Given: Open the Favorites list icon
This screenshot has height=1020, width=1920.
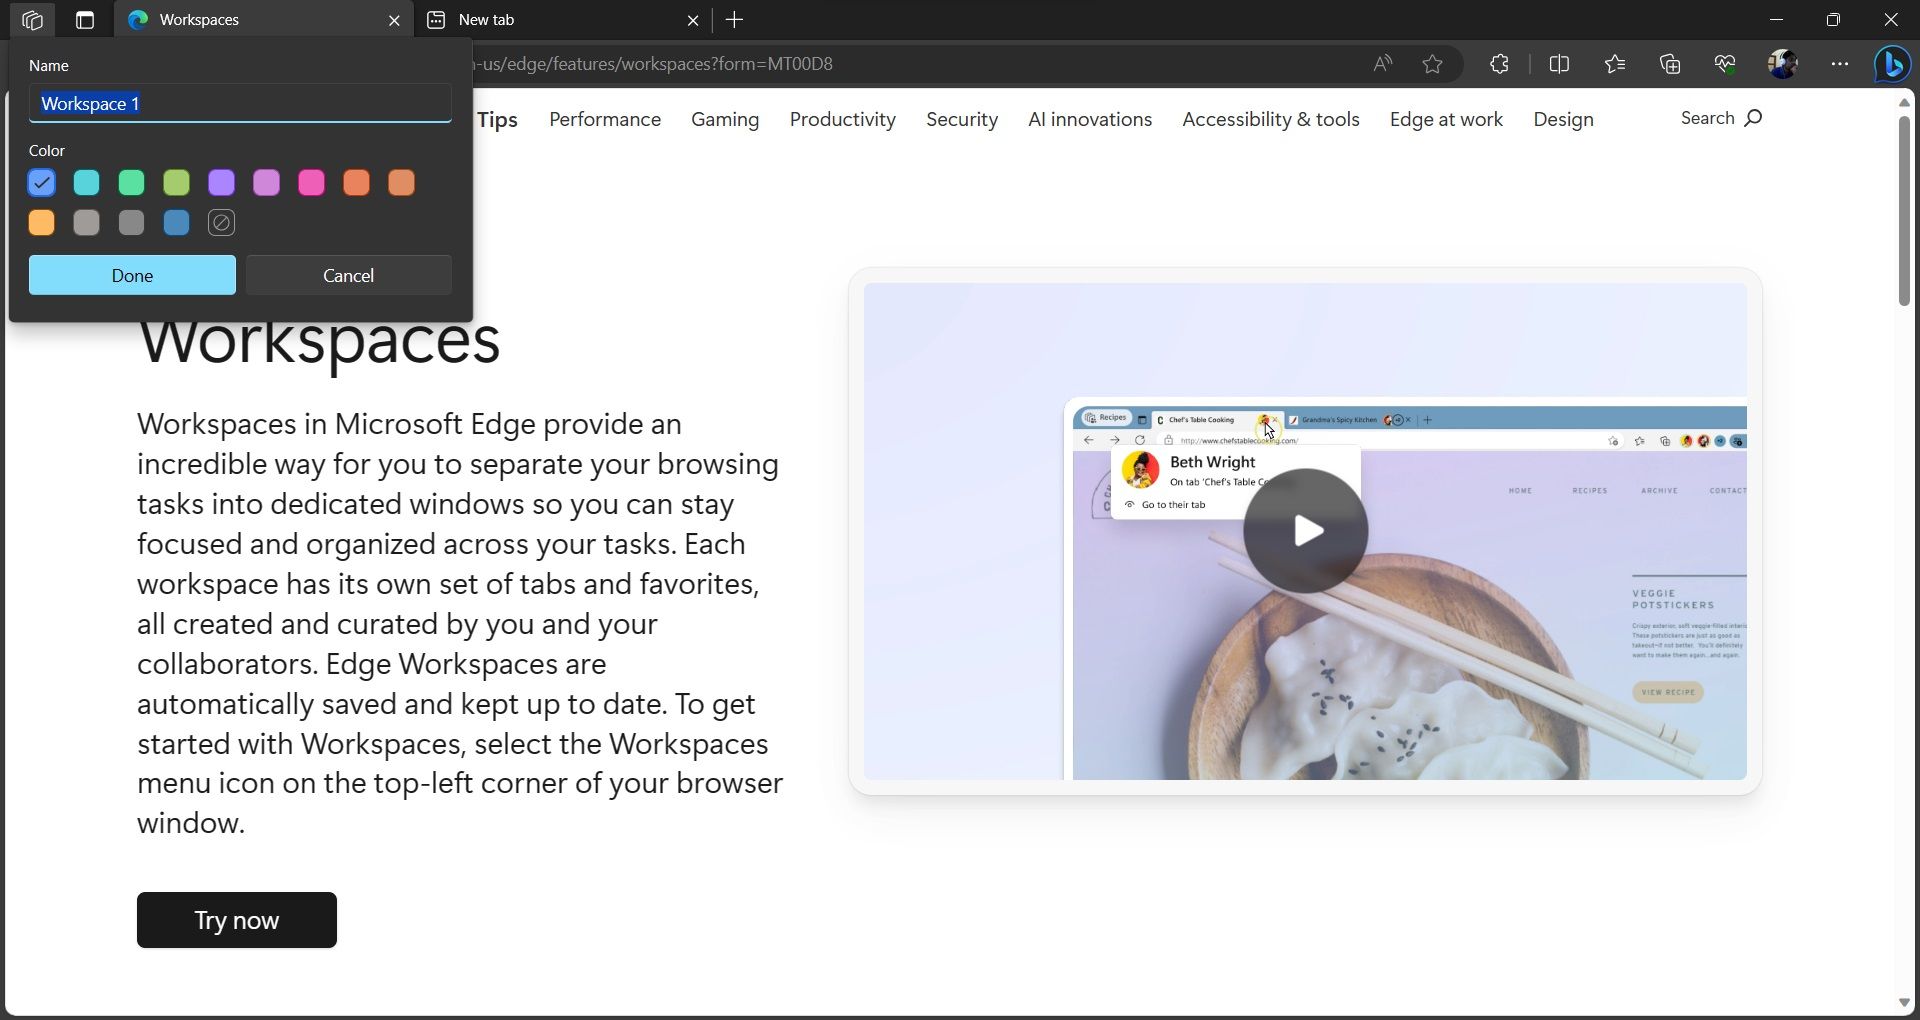Looking at the screenshot, I should tap(1615, 64).
